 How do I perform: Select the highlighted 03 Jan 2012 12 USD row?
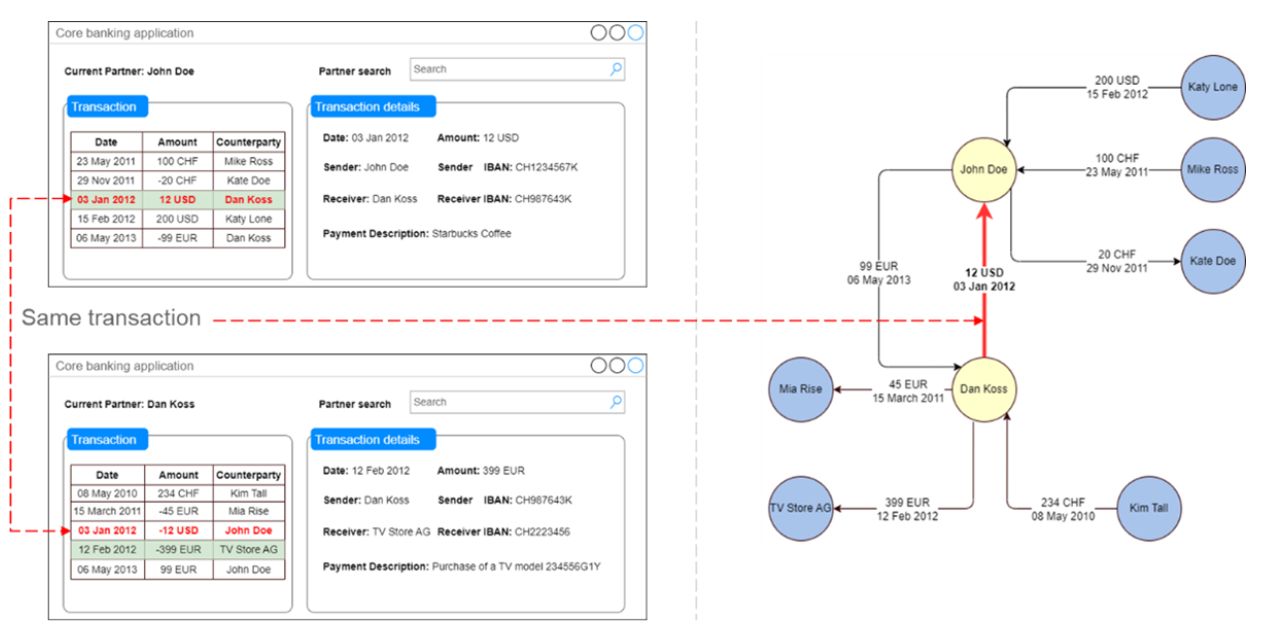pos(177,200)
